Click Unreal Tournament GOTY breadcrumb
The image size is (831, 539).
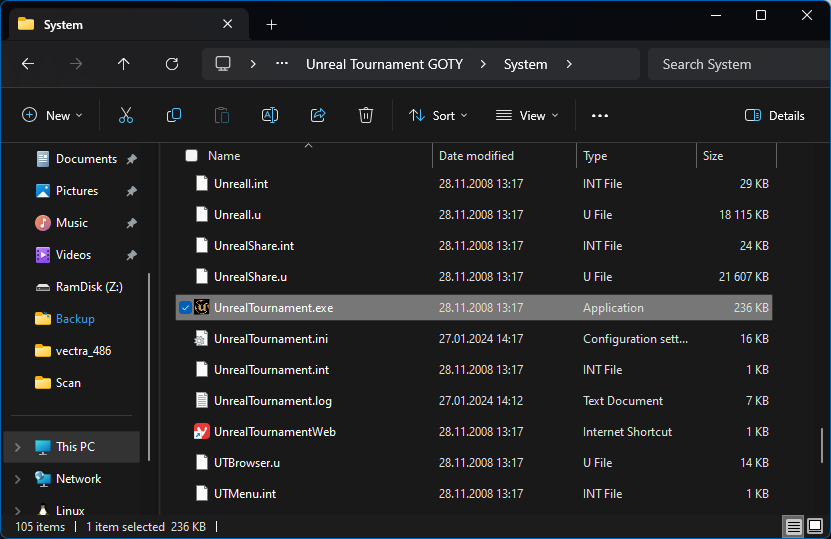tap(384, 64)
